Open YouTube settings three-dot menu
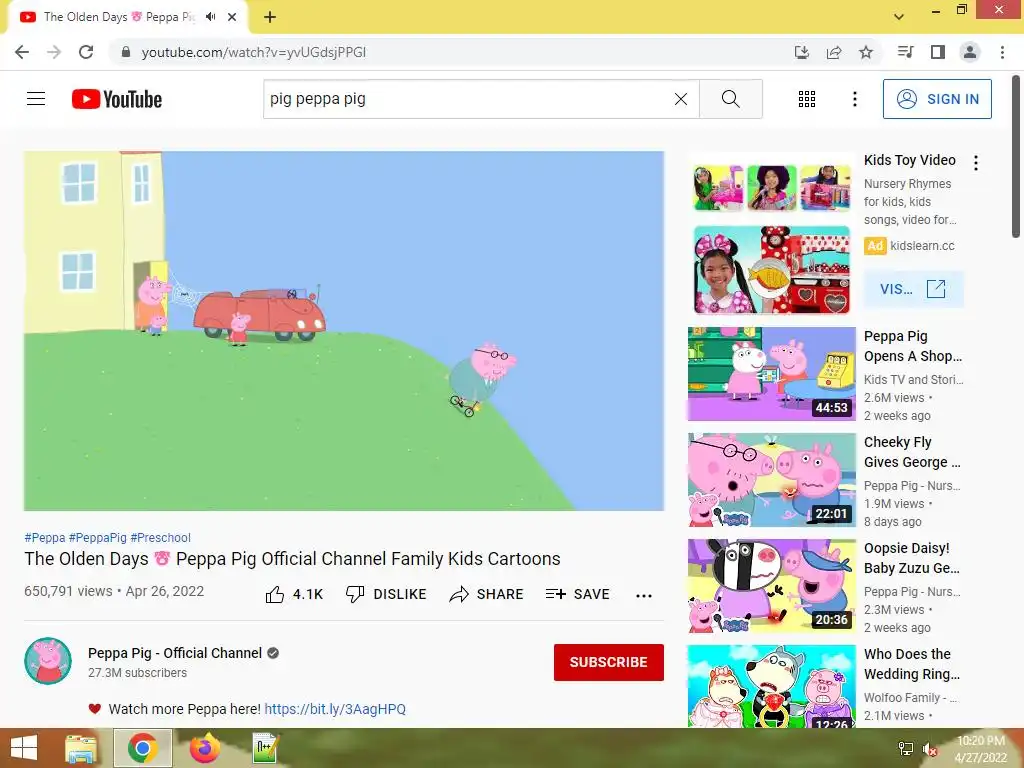 click(854, 99)
